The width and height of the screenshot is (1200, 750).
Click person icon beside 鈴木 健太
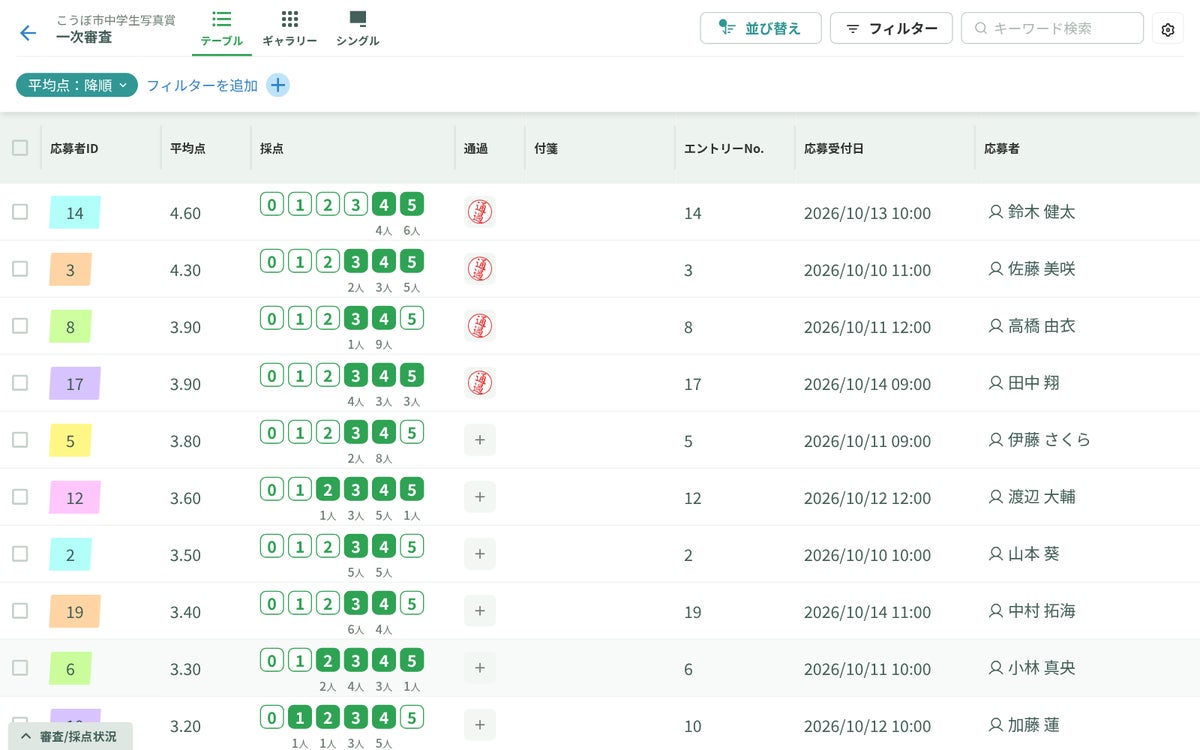[x=995, y=212]
